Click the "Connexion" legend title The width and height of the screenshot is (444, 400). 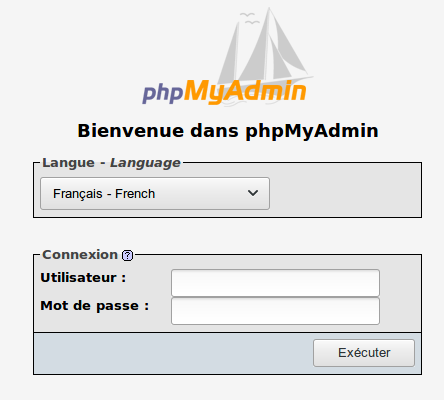tap(80, 255)
